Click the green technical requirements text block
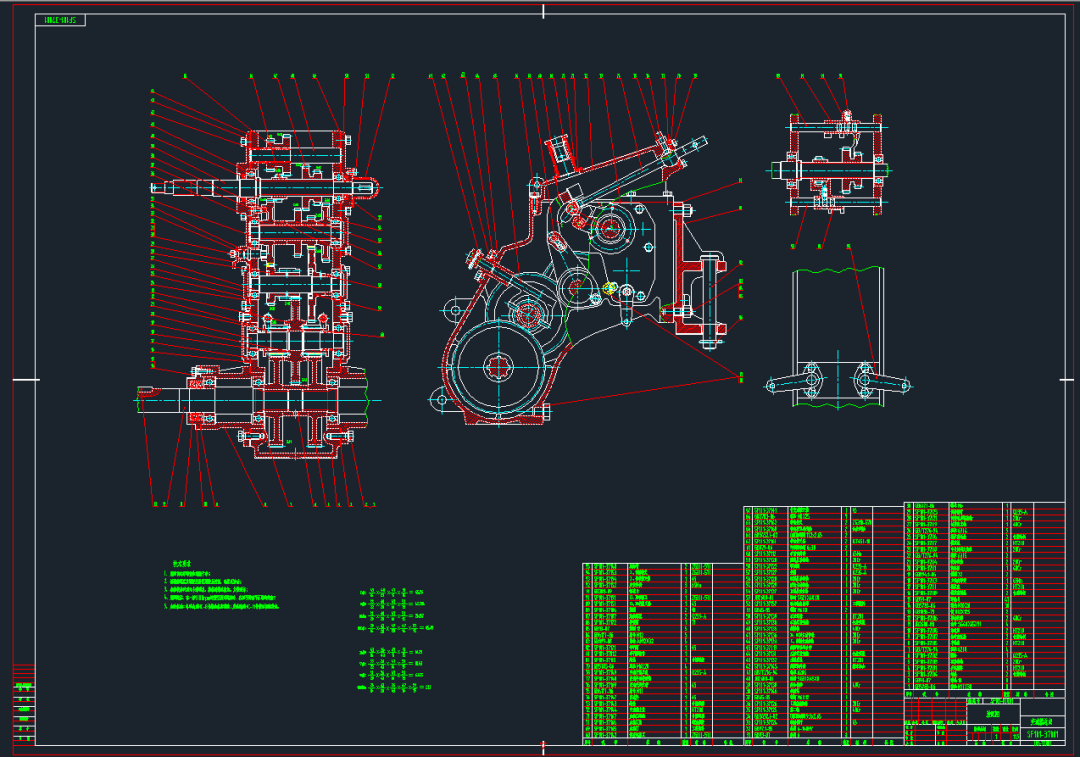The image size is (1080, 757). (x=221, y=586)
